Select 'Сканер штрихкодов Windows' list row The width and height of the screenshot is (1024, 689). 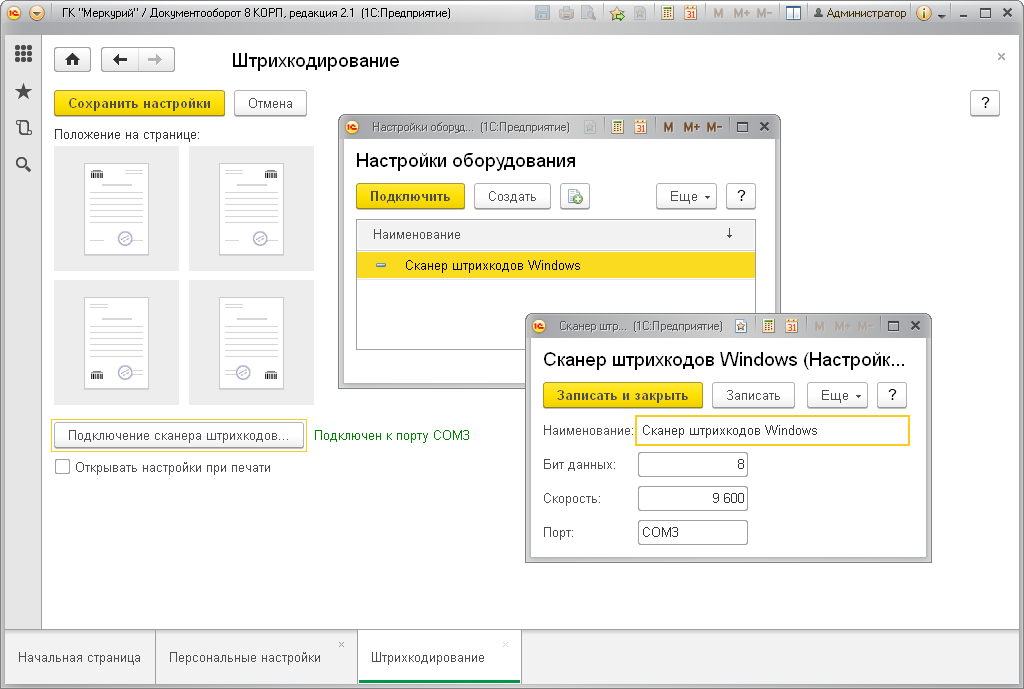coord(556,265)
